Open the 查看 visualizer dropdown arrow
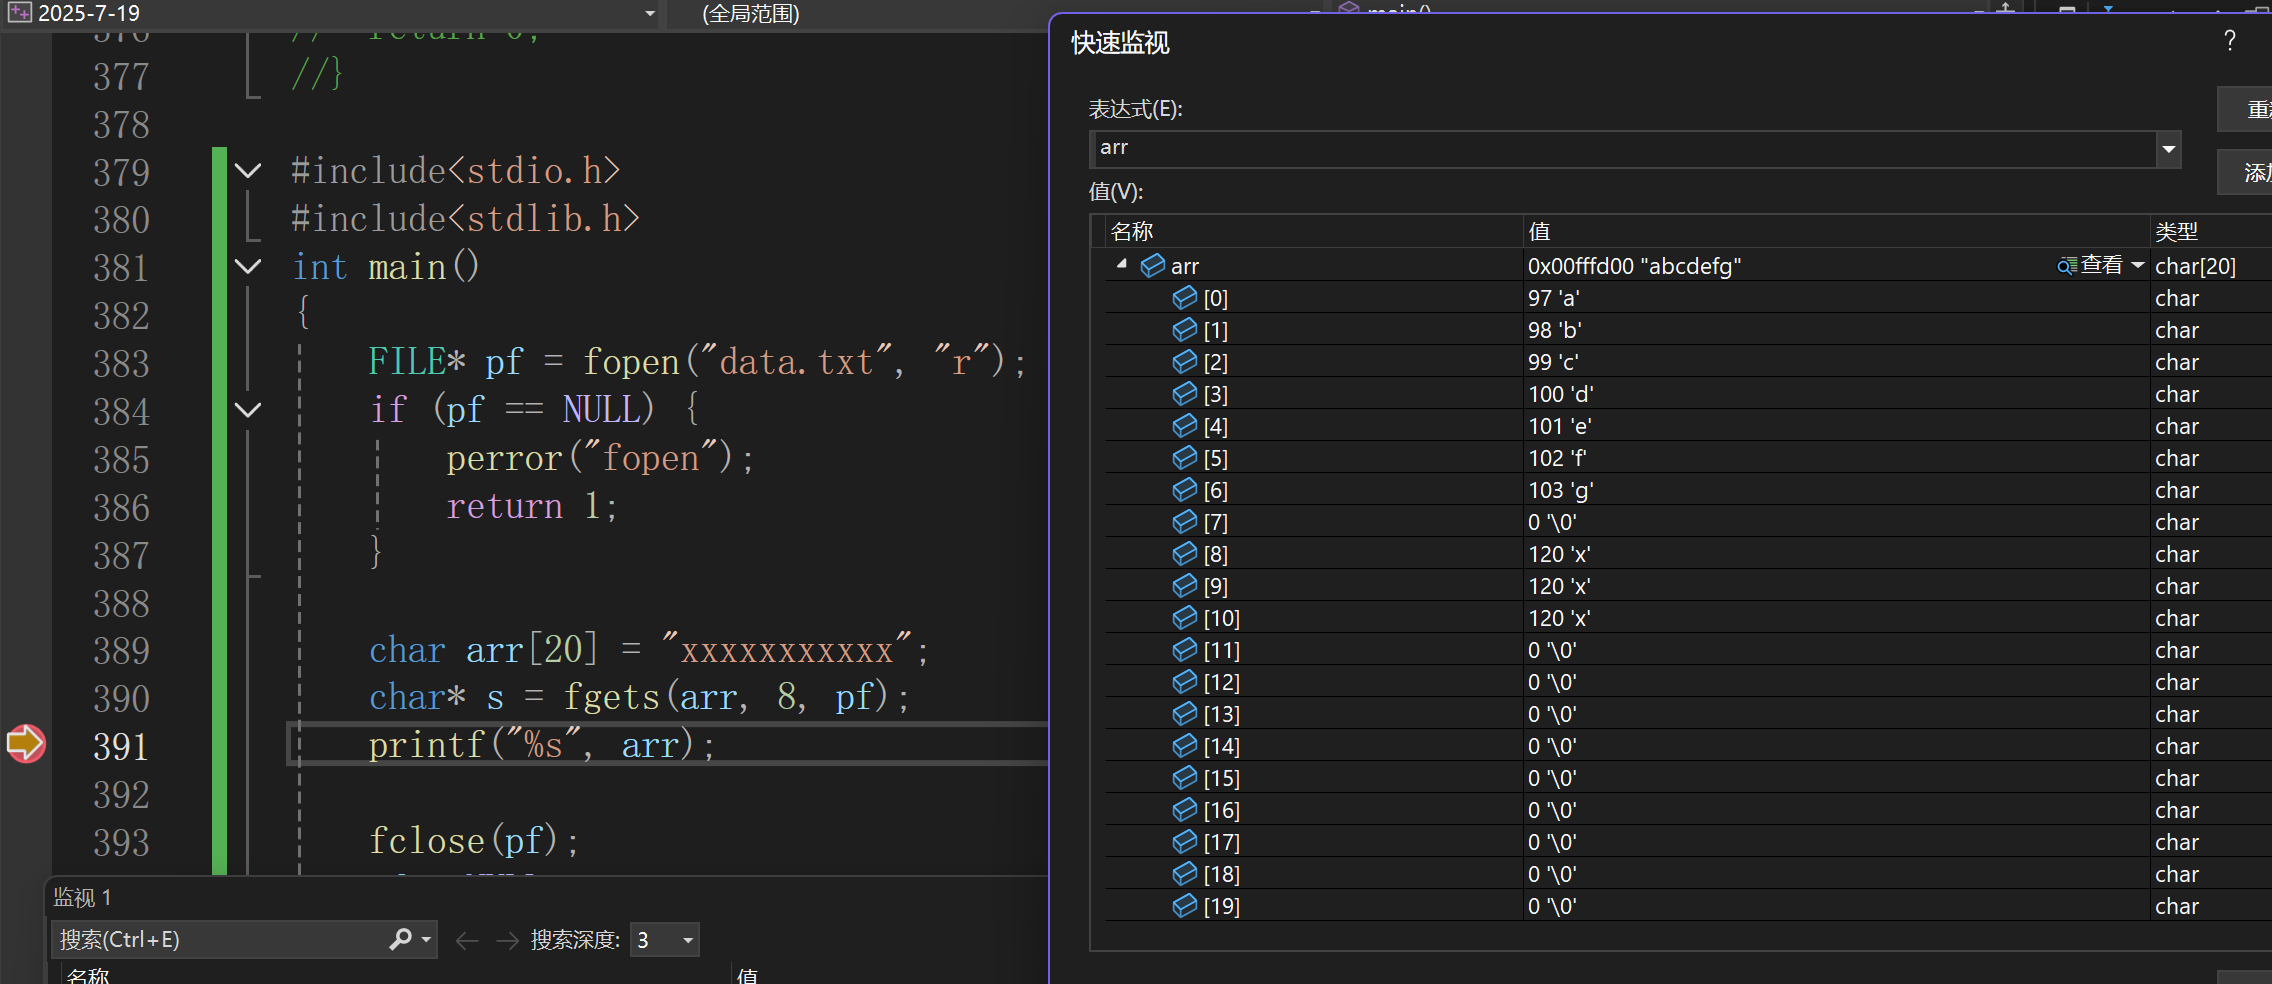This screenshot has height=984, width=2272. [2138, 265]
